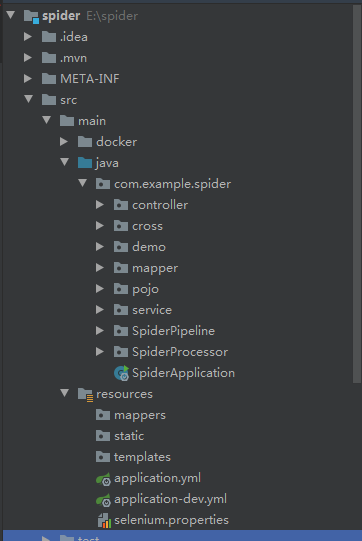The width and height of the screenshot is (362, 541).
Task: Click the docker folder icon
Action: (x=85, y=142)
